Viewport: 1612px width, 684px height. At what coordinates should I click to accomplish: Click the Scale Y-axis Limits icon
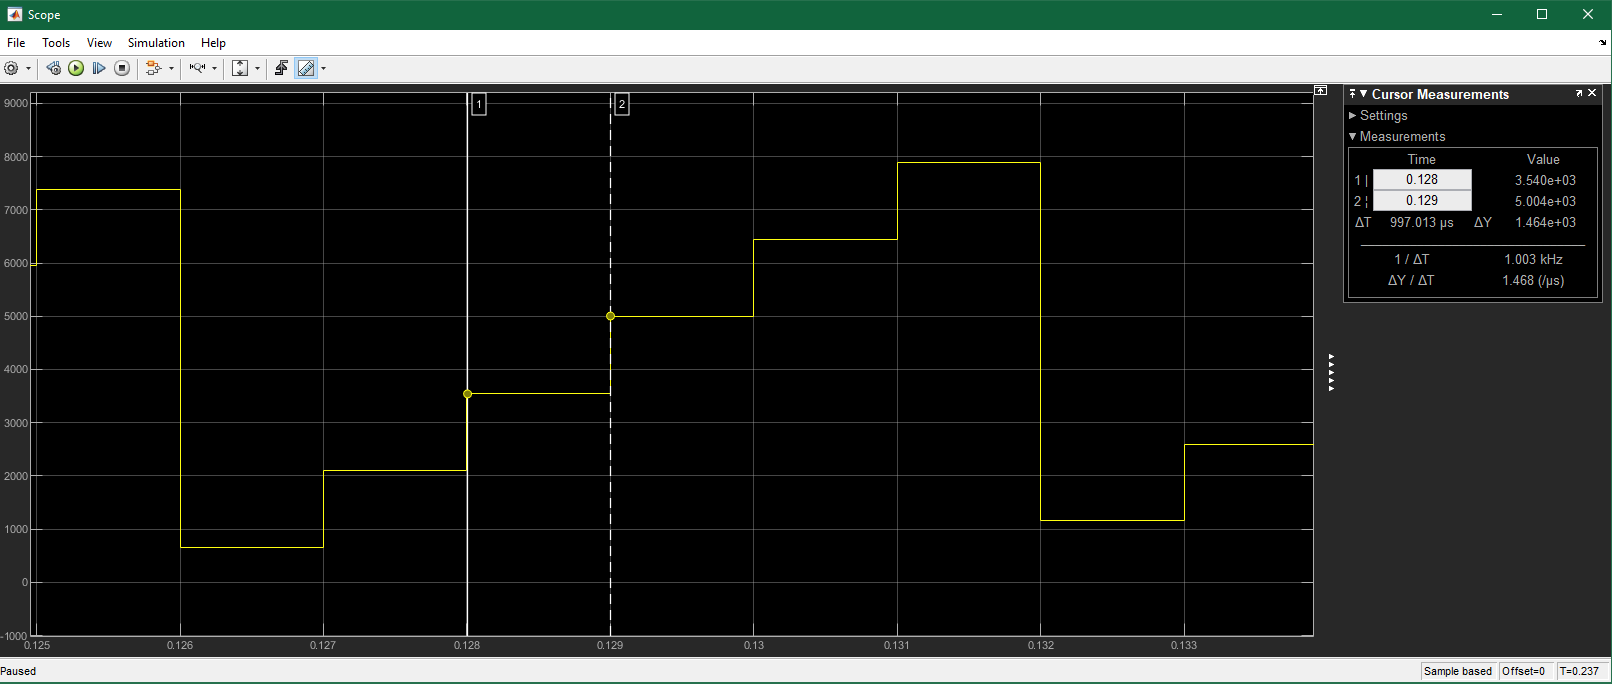click(x=240, y=68)
